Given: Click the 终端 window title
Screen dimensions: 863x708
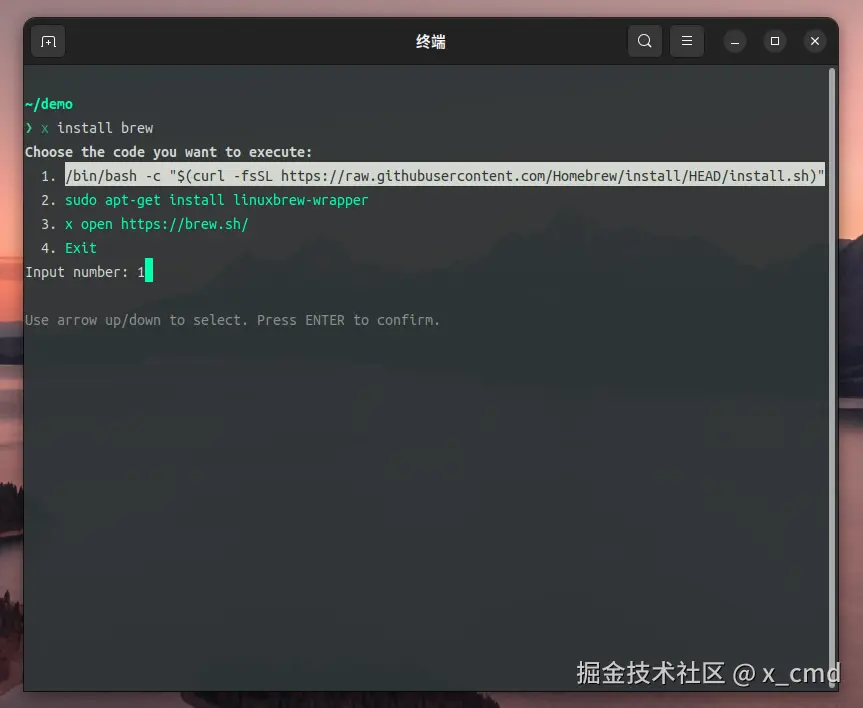Looking at the screenshot, I should pos(430,41).
